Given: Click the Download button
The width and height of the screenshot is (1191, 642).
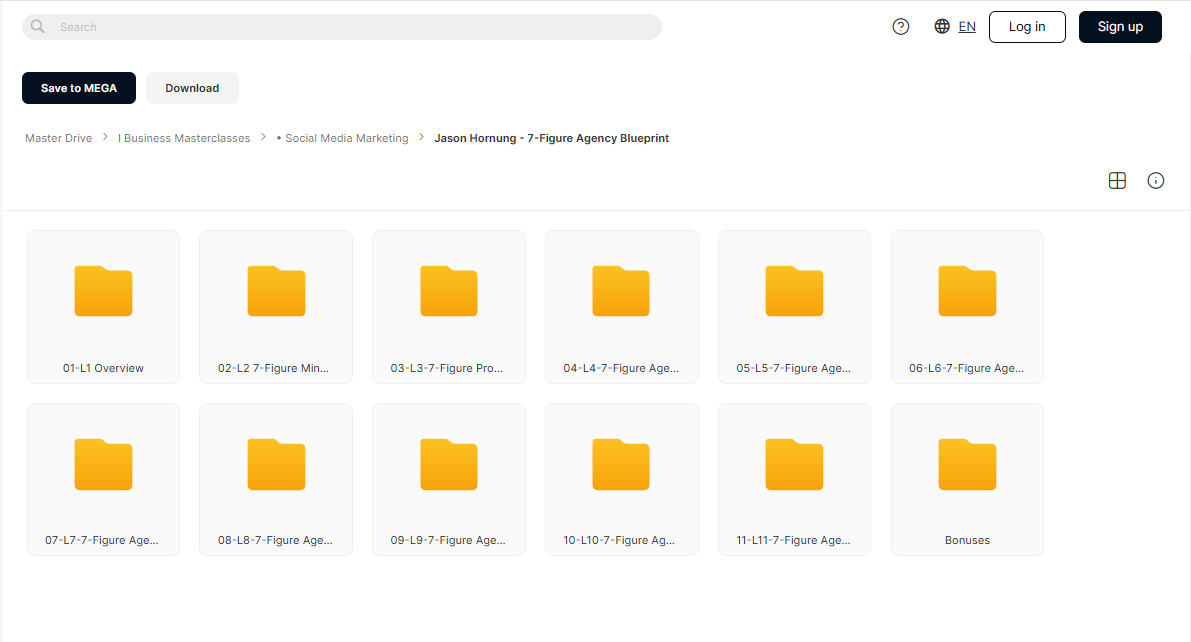Looking at the screenshot, I should (x=192, y=88).
